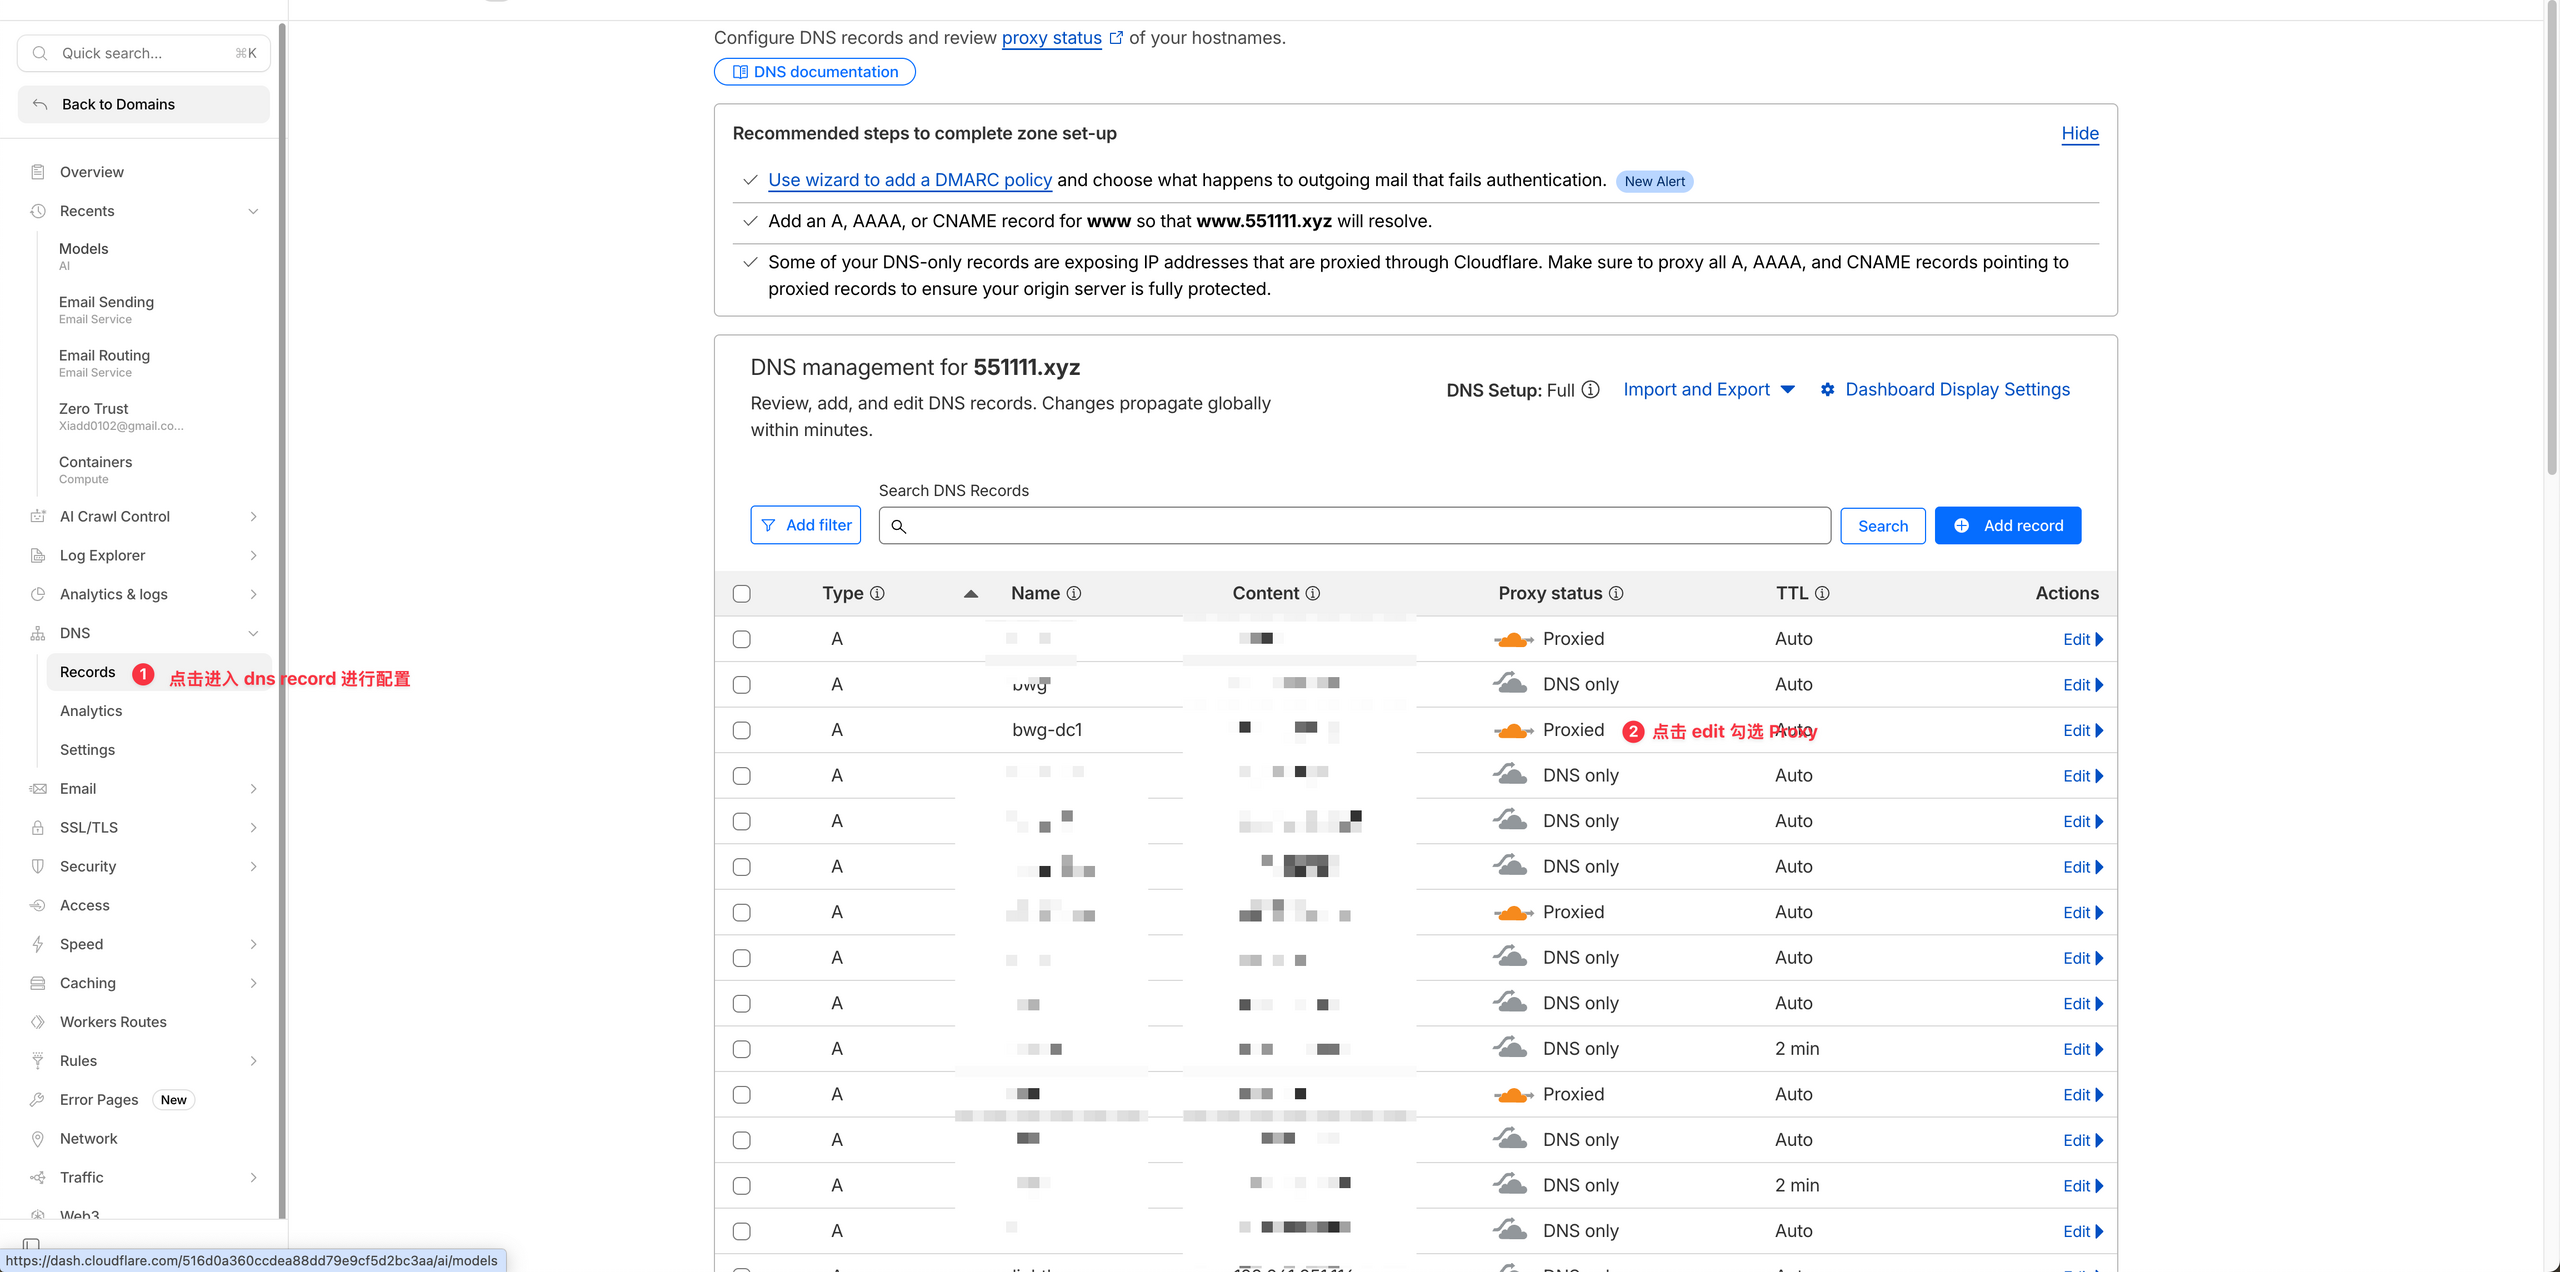Click info icon next to Proxy status

point(1616,593)
